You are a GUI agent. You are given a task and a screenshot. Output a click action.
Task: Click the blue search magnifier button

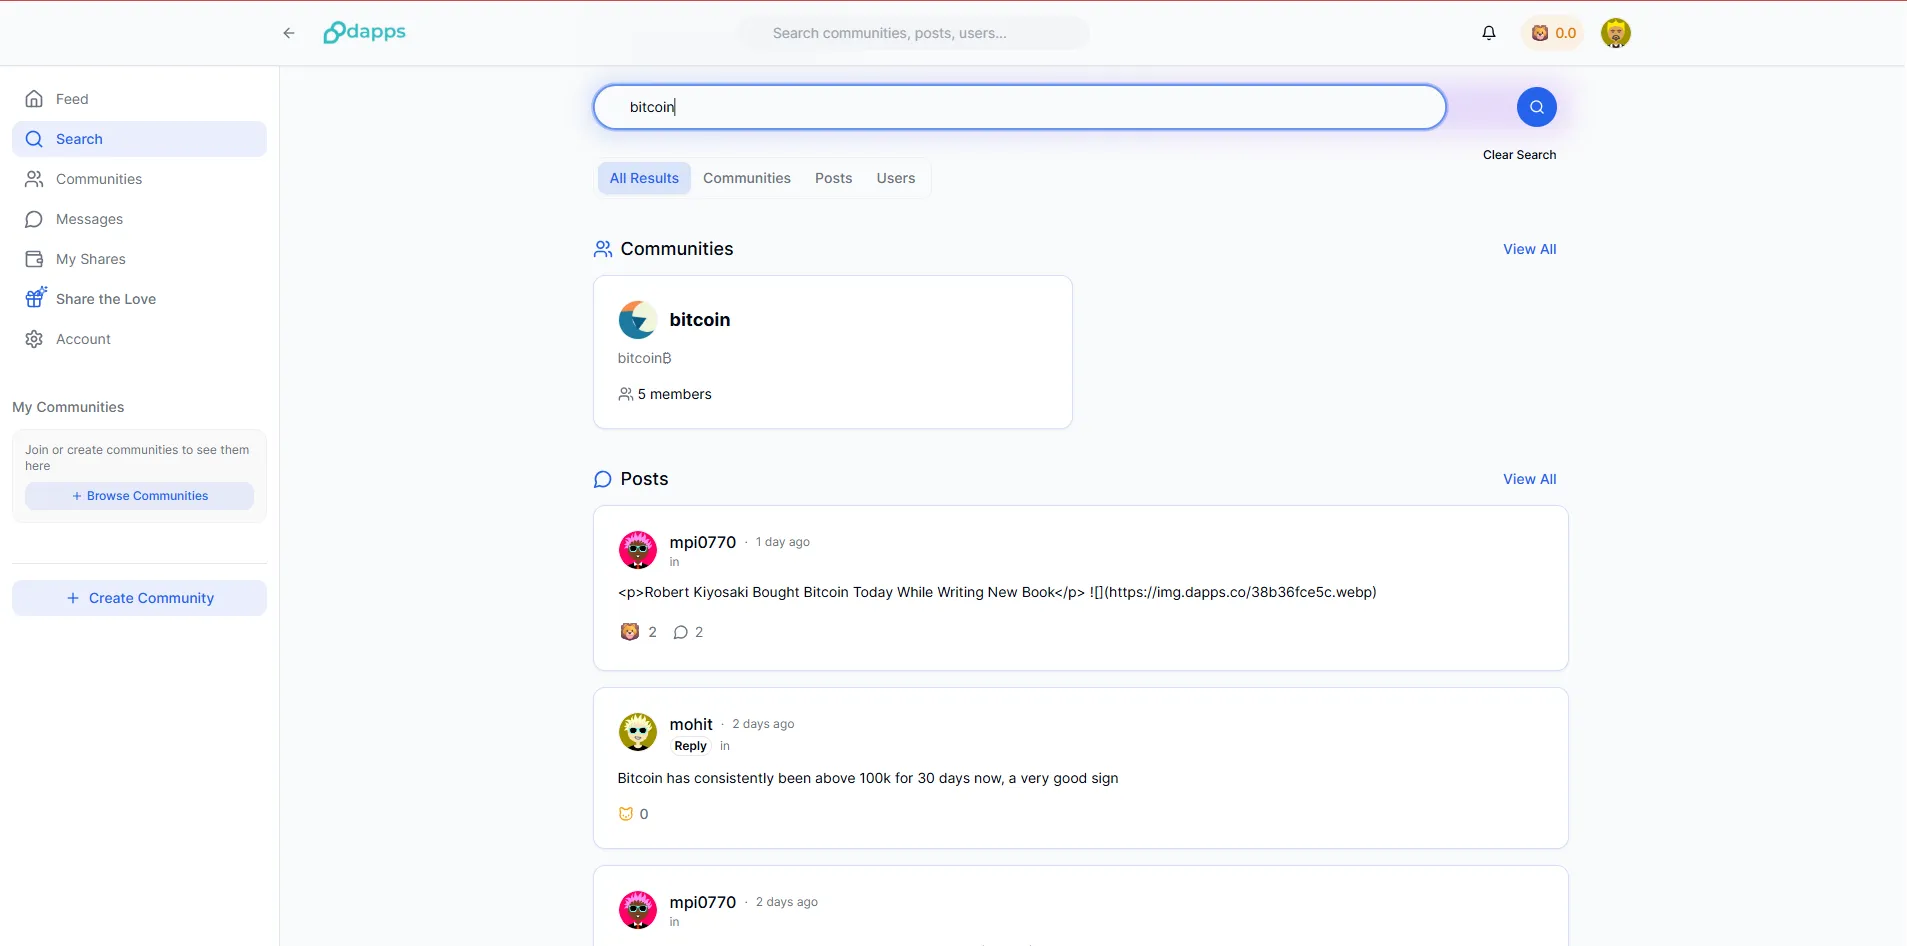click(1537, 107)
